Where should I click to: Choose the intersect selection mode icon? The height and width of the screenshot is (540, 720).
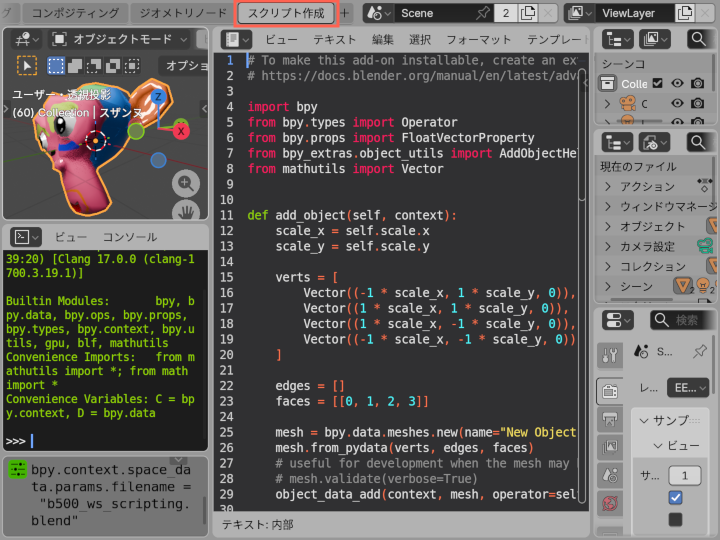click(132, 66)
